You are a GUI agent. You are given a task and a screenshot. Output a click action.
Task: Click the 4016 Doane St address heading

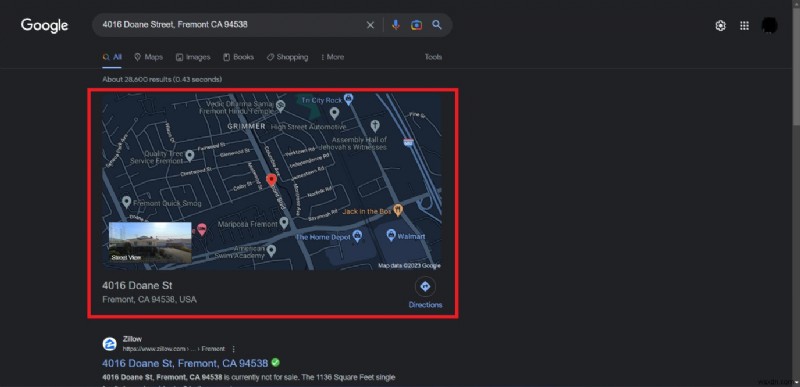(x=137, y=286)
